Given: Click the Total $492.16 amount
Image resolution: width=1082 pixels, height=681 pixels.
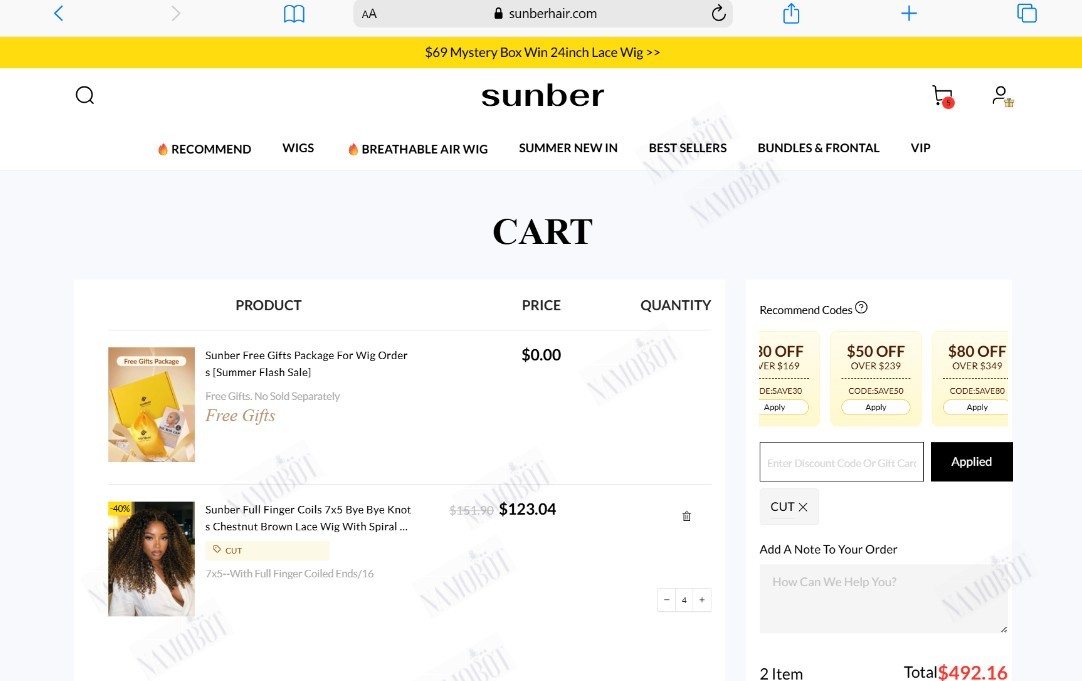Looking at the screenshot, I should (x=972, y=673).
